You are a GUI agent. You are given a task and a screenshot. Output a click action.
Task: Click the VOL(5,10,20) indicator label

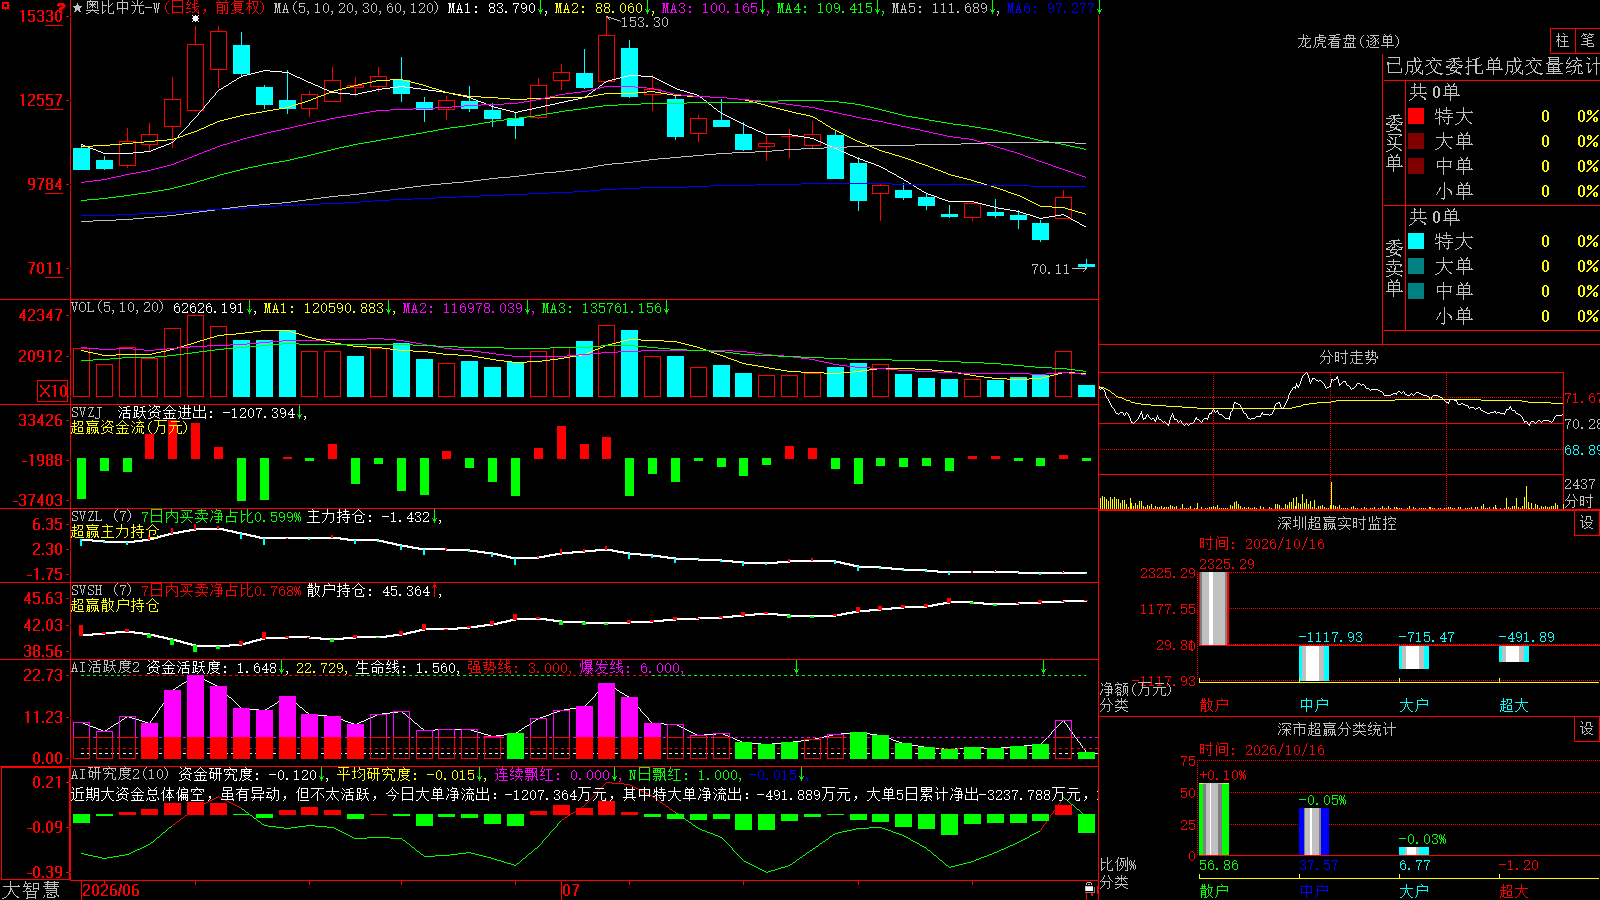point(118,308)
